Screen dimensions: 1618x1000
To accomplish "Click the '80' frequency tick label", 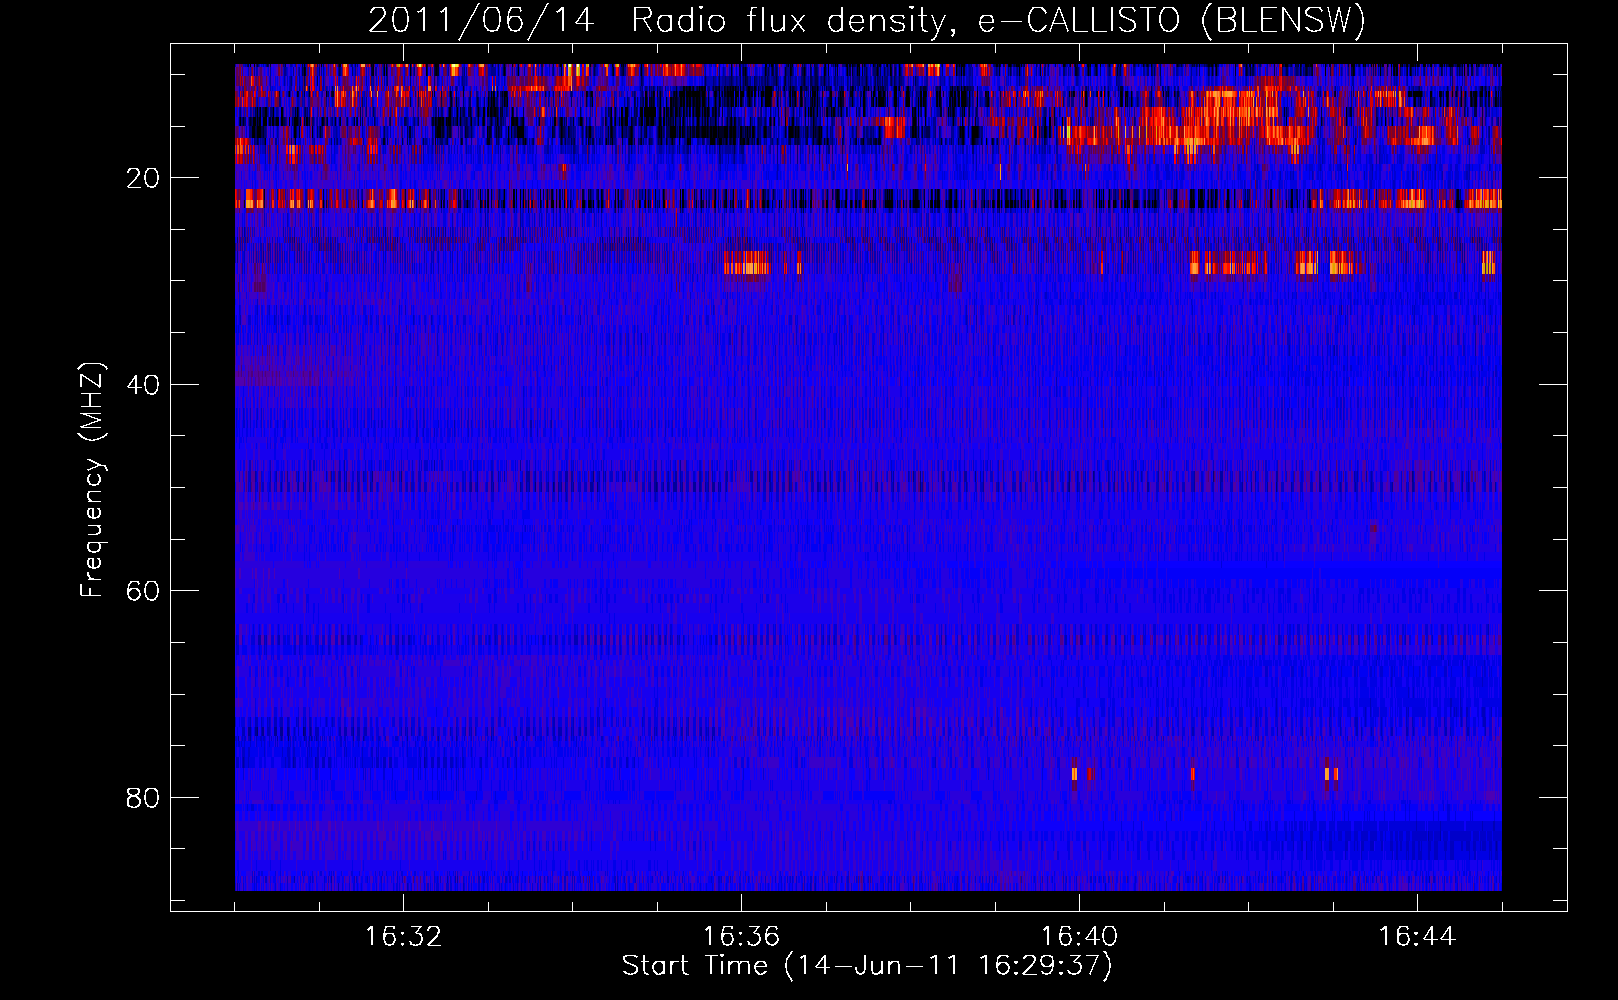I will coord(143,798).
